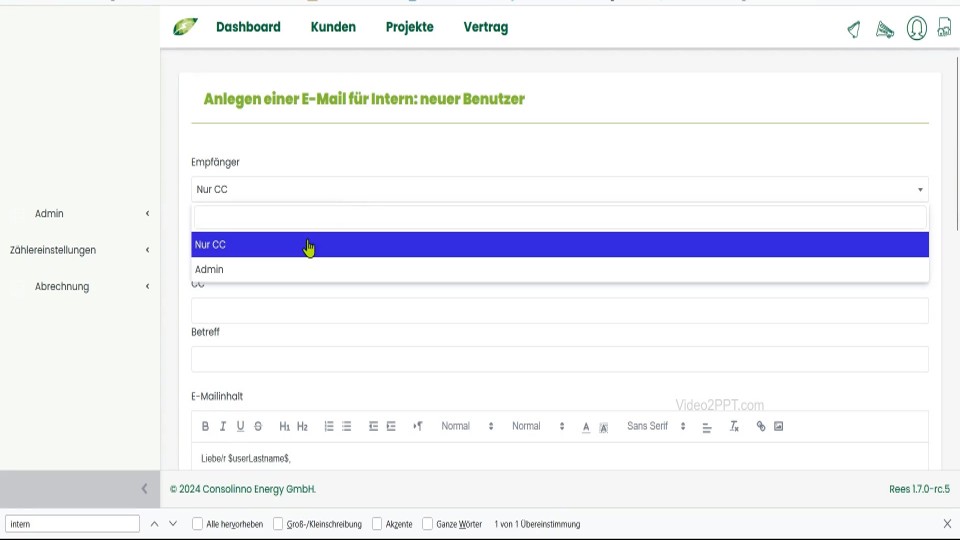
Task: Go to next search match
Action: [173, 524]
